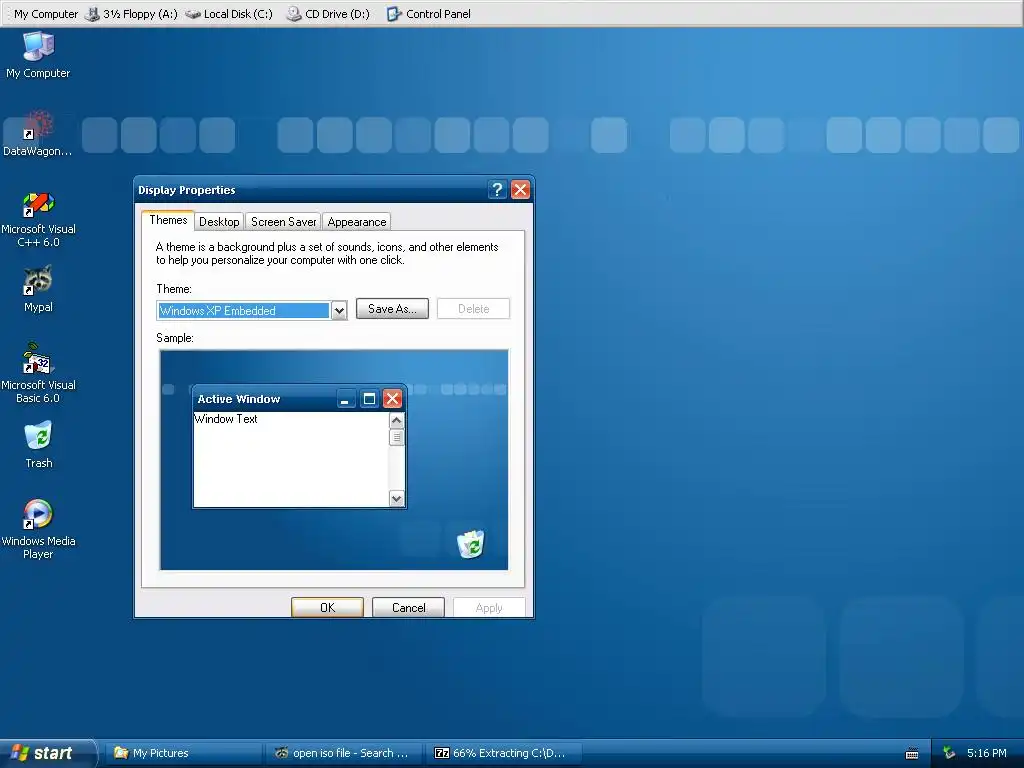Click the sample preview recycle bin icon

470,544
